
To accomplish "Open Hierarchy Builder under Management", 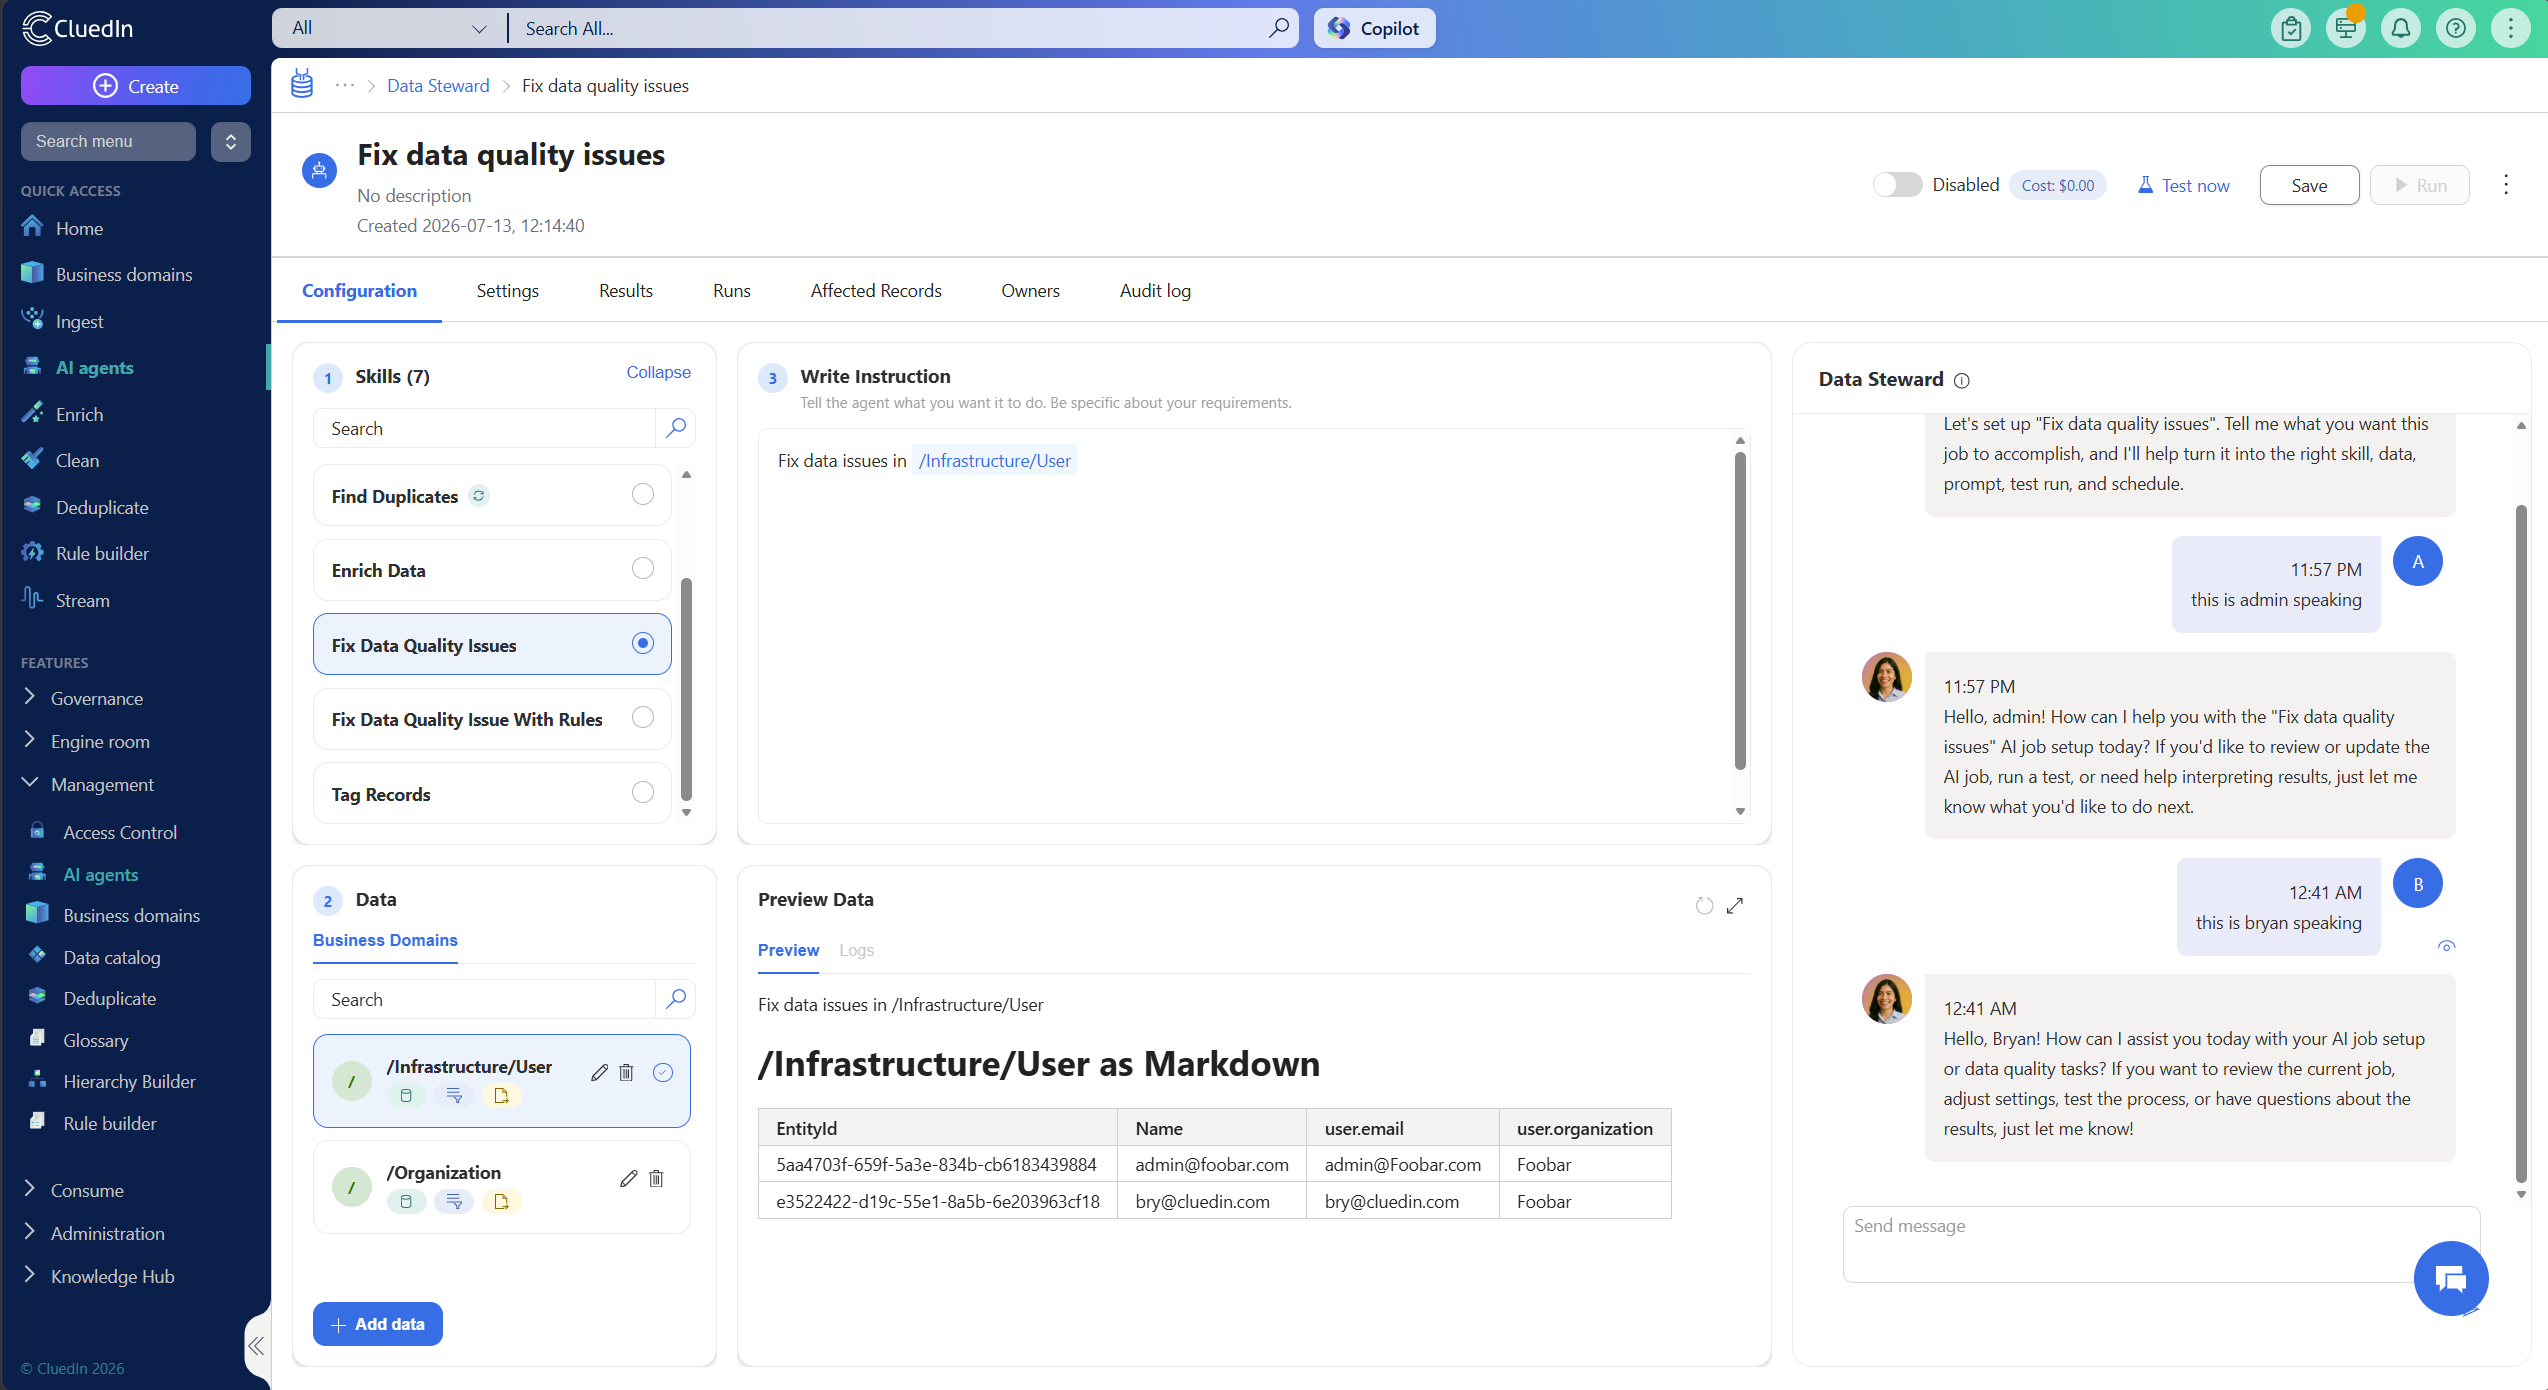I will click(129, 1081).
